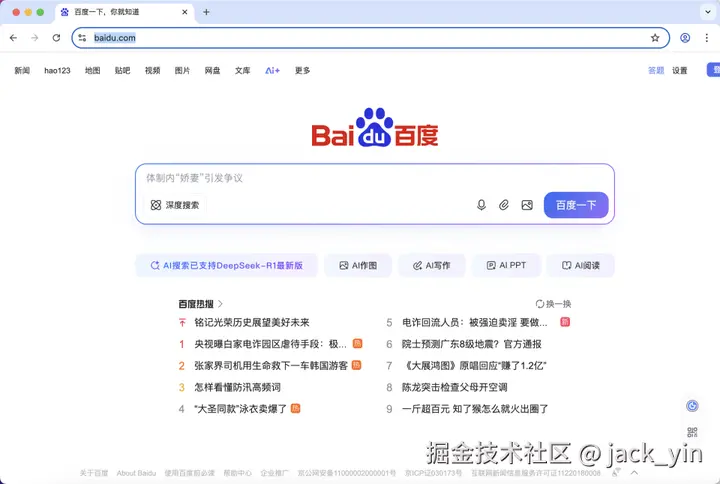
Task: Open the Chrome three-dot menu
Action: [x=707, y=38]
